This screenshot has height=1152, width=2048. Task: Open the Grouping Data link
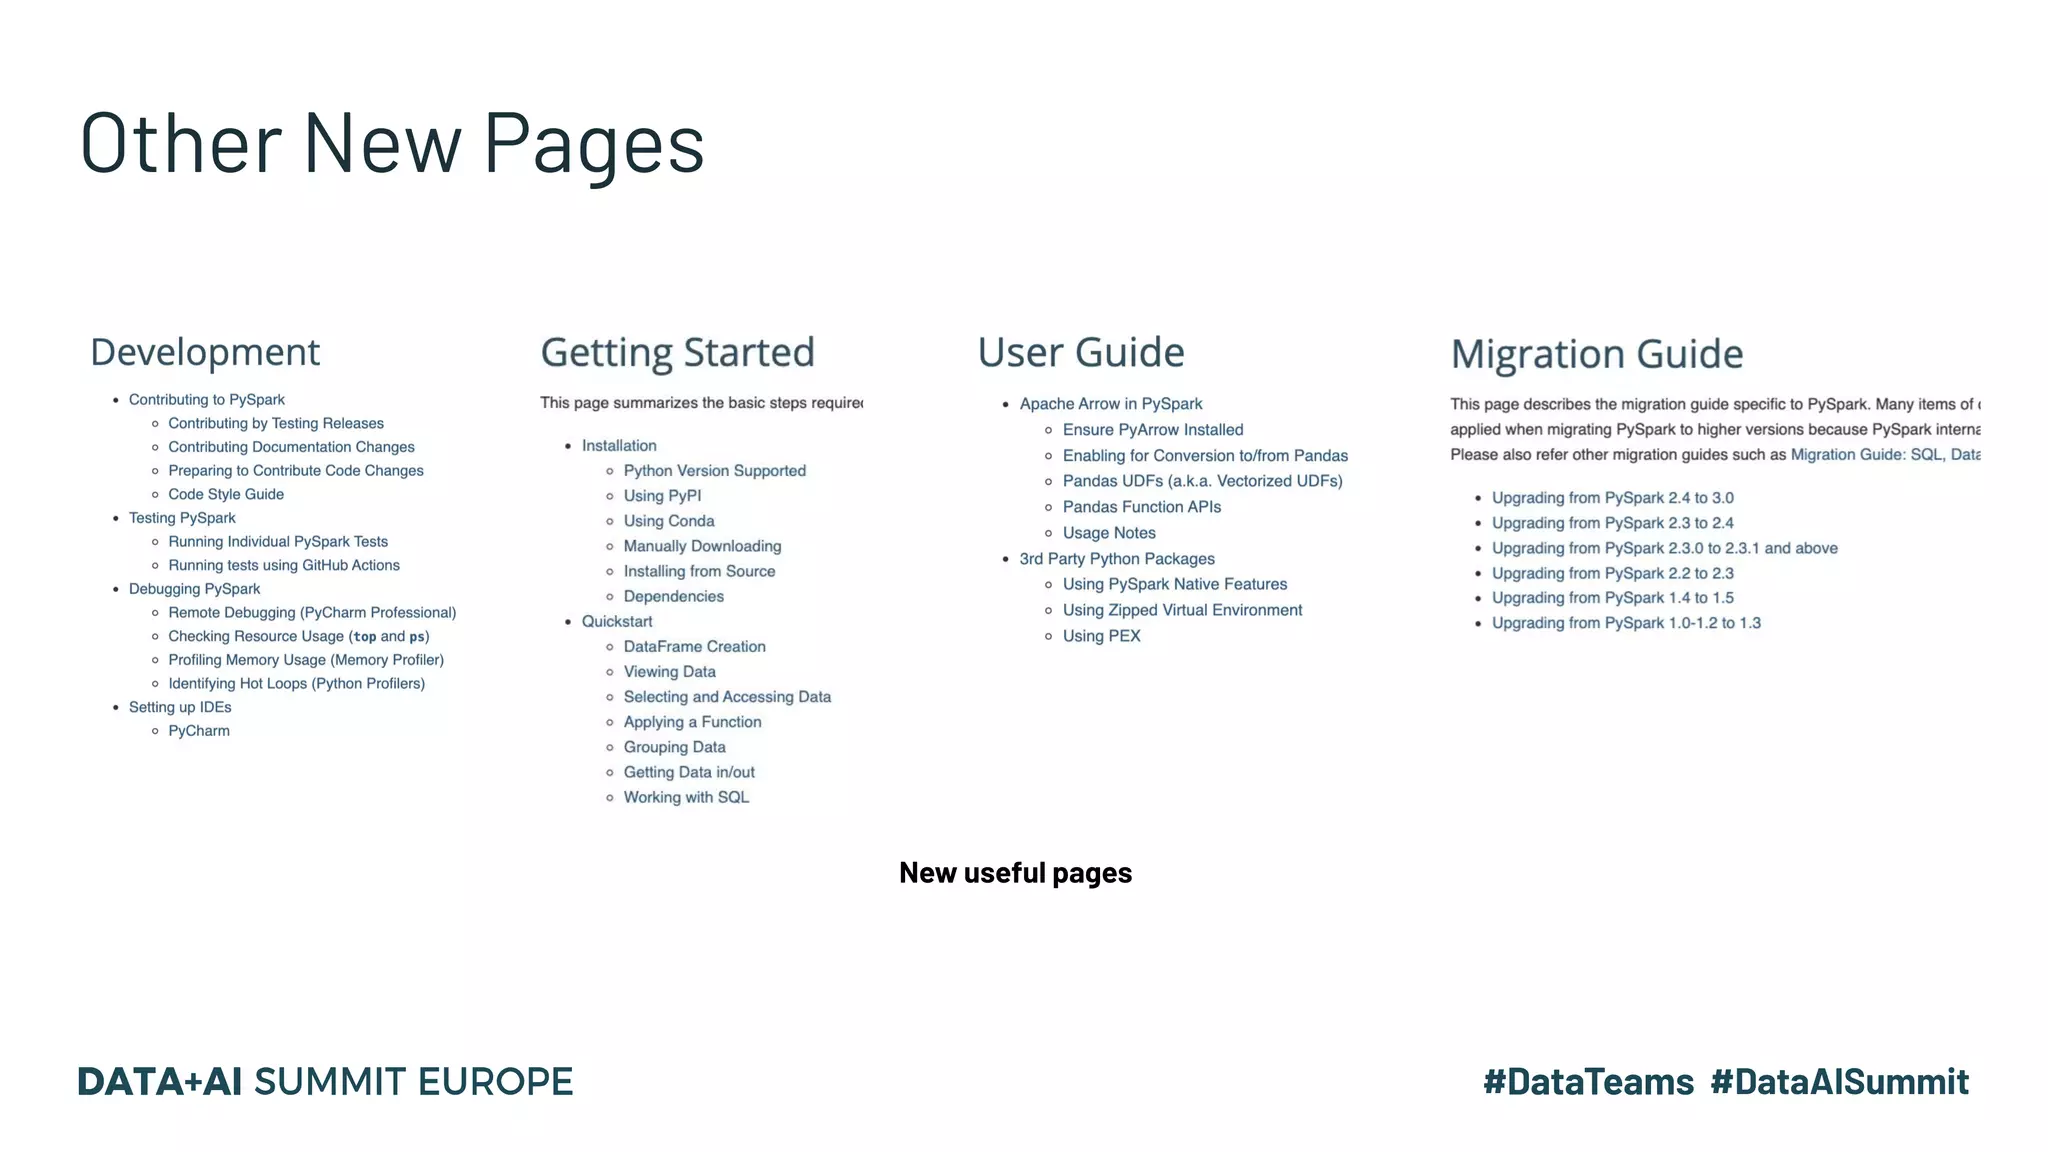tap(675, 747)
